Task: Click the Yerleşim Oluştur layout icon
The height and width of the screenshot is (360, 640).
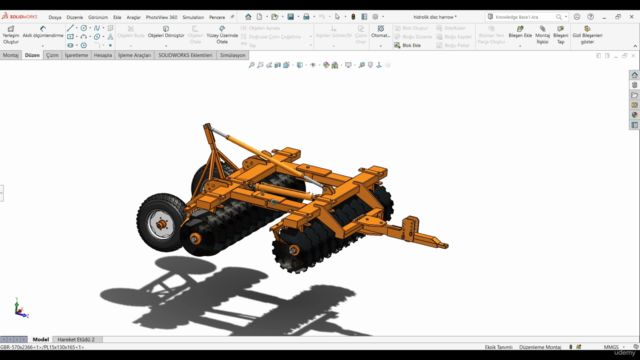Action: (x=11, y=29)
